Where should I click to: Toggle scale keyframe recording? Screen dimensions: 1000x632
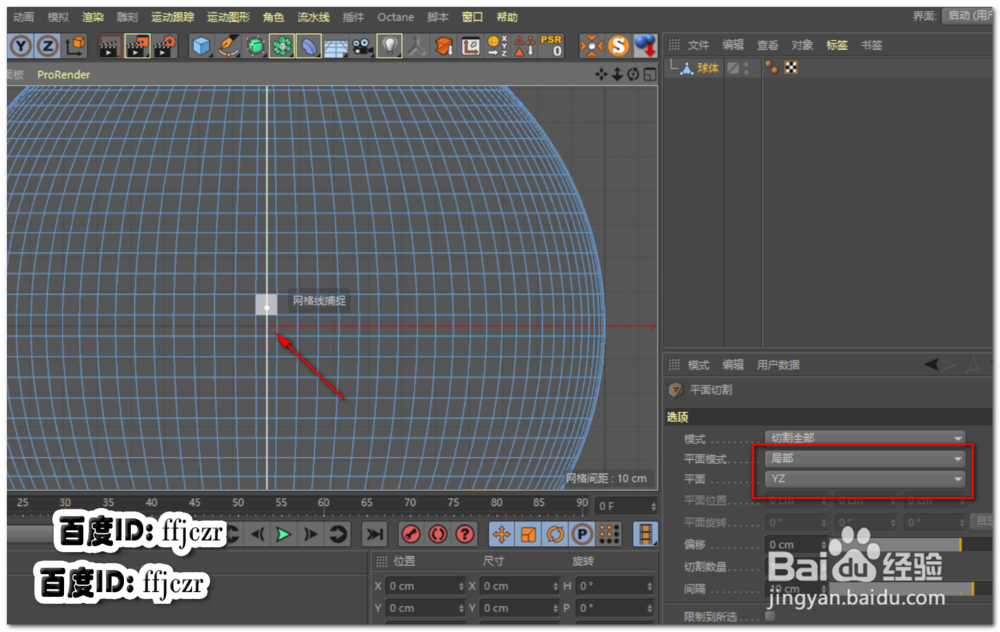click(x=528, y=534)
